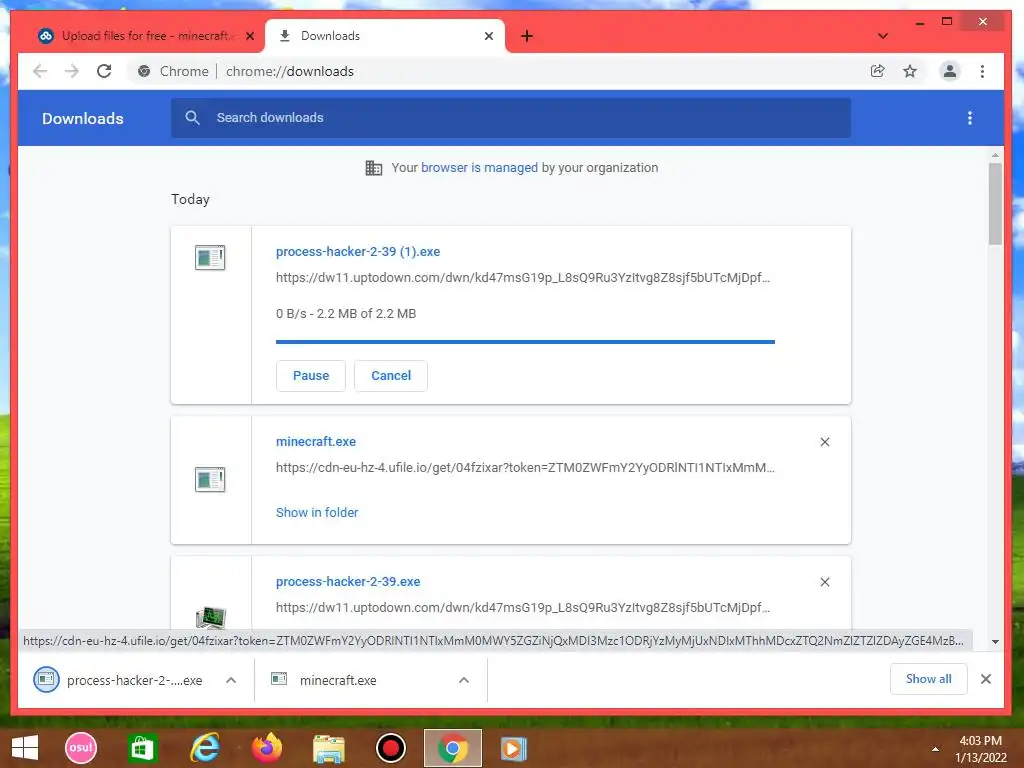Click Show in folder for minecraft.exe

[x=317, y=513]
